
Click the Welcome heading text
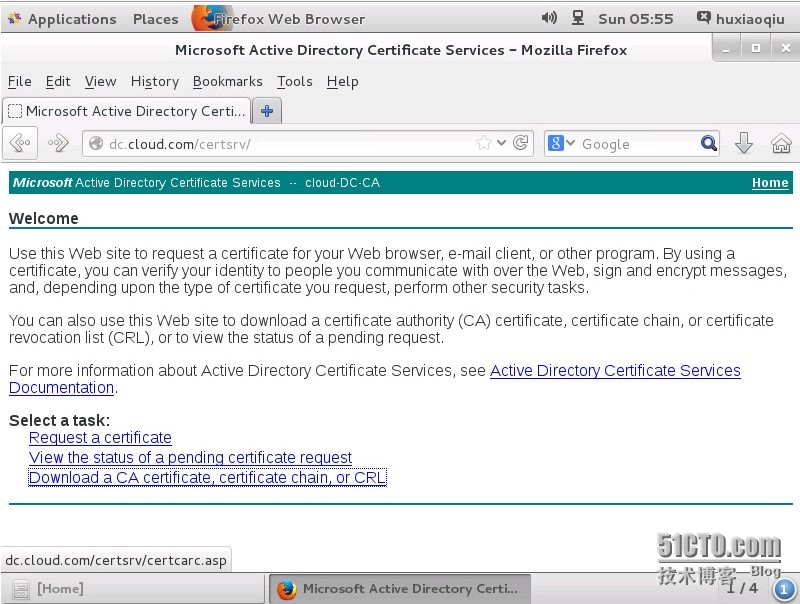coord(44,218)
